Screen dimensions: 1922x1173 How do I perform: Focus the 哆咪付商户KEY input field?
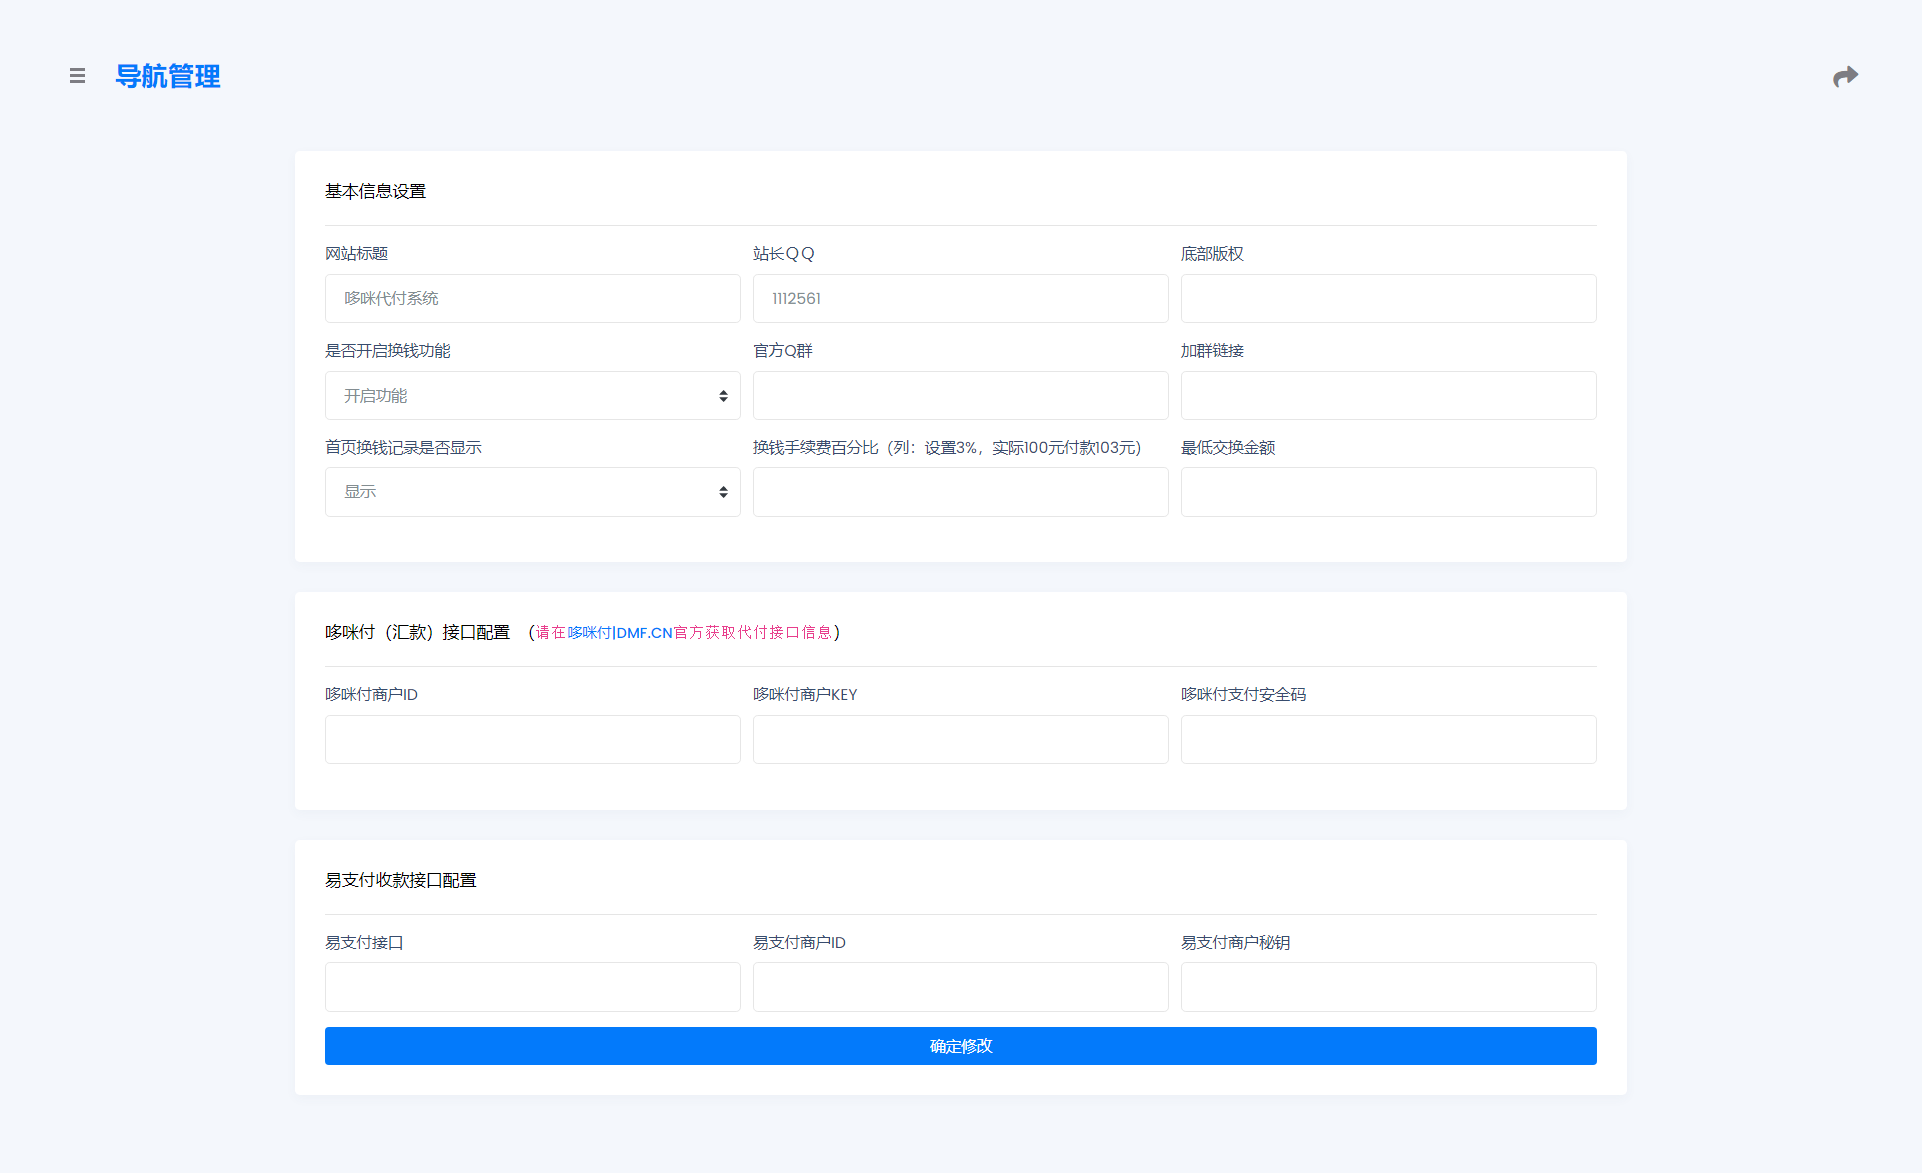[x=960, y=740]
